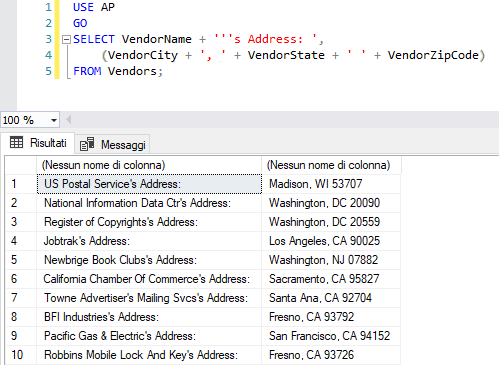Switch to the Risultati tab
The width and height of the screenshot is (499, 365).
tap(38, 143)
